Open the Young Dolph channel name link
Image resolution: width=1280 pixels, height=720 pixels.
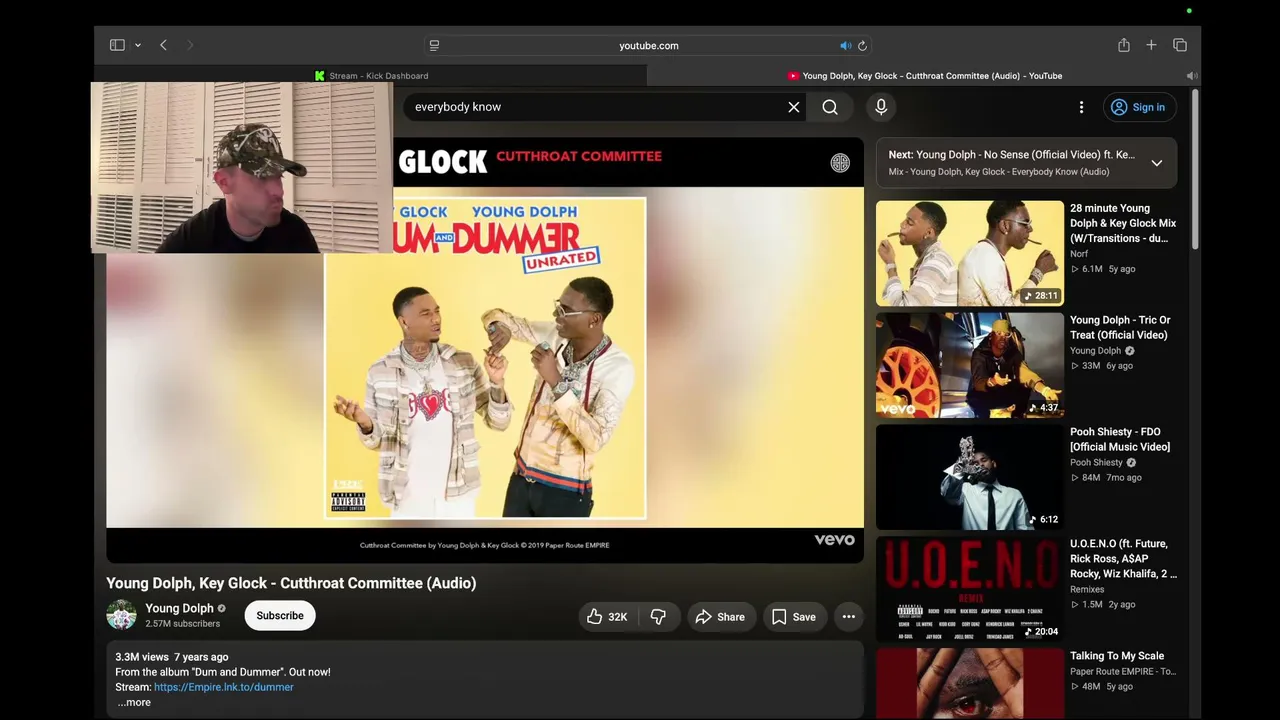pos(179,608)
